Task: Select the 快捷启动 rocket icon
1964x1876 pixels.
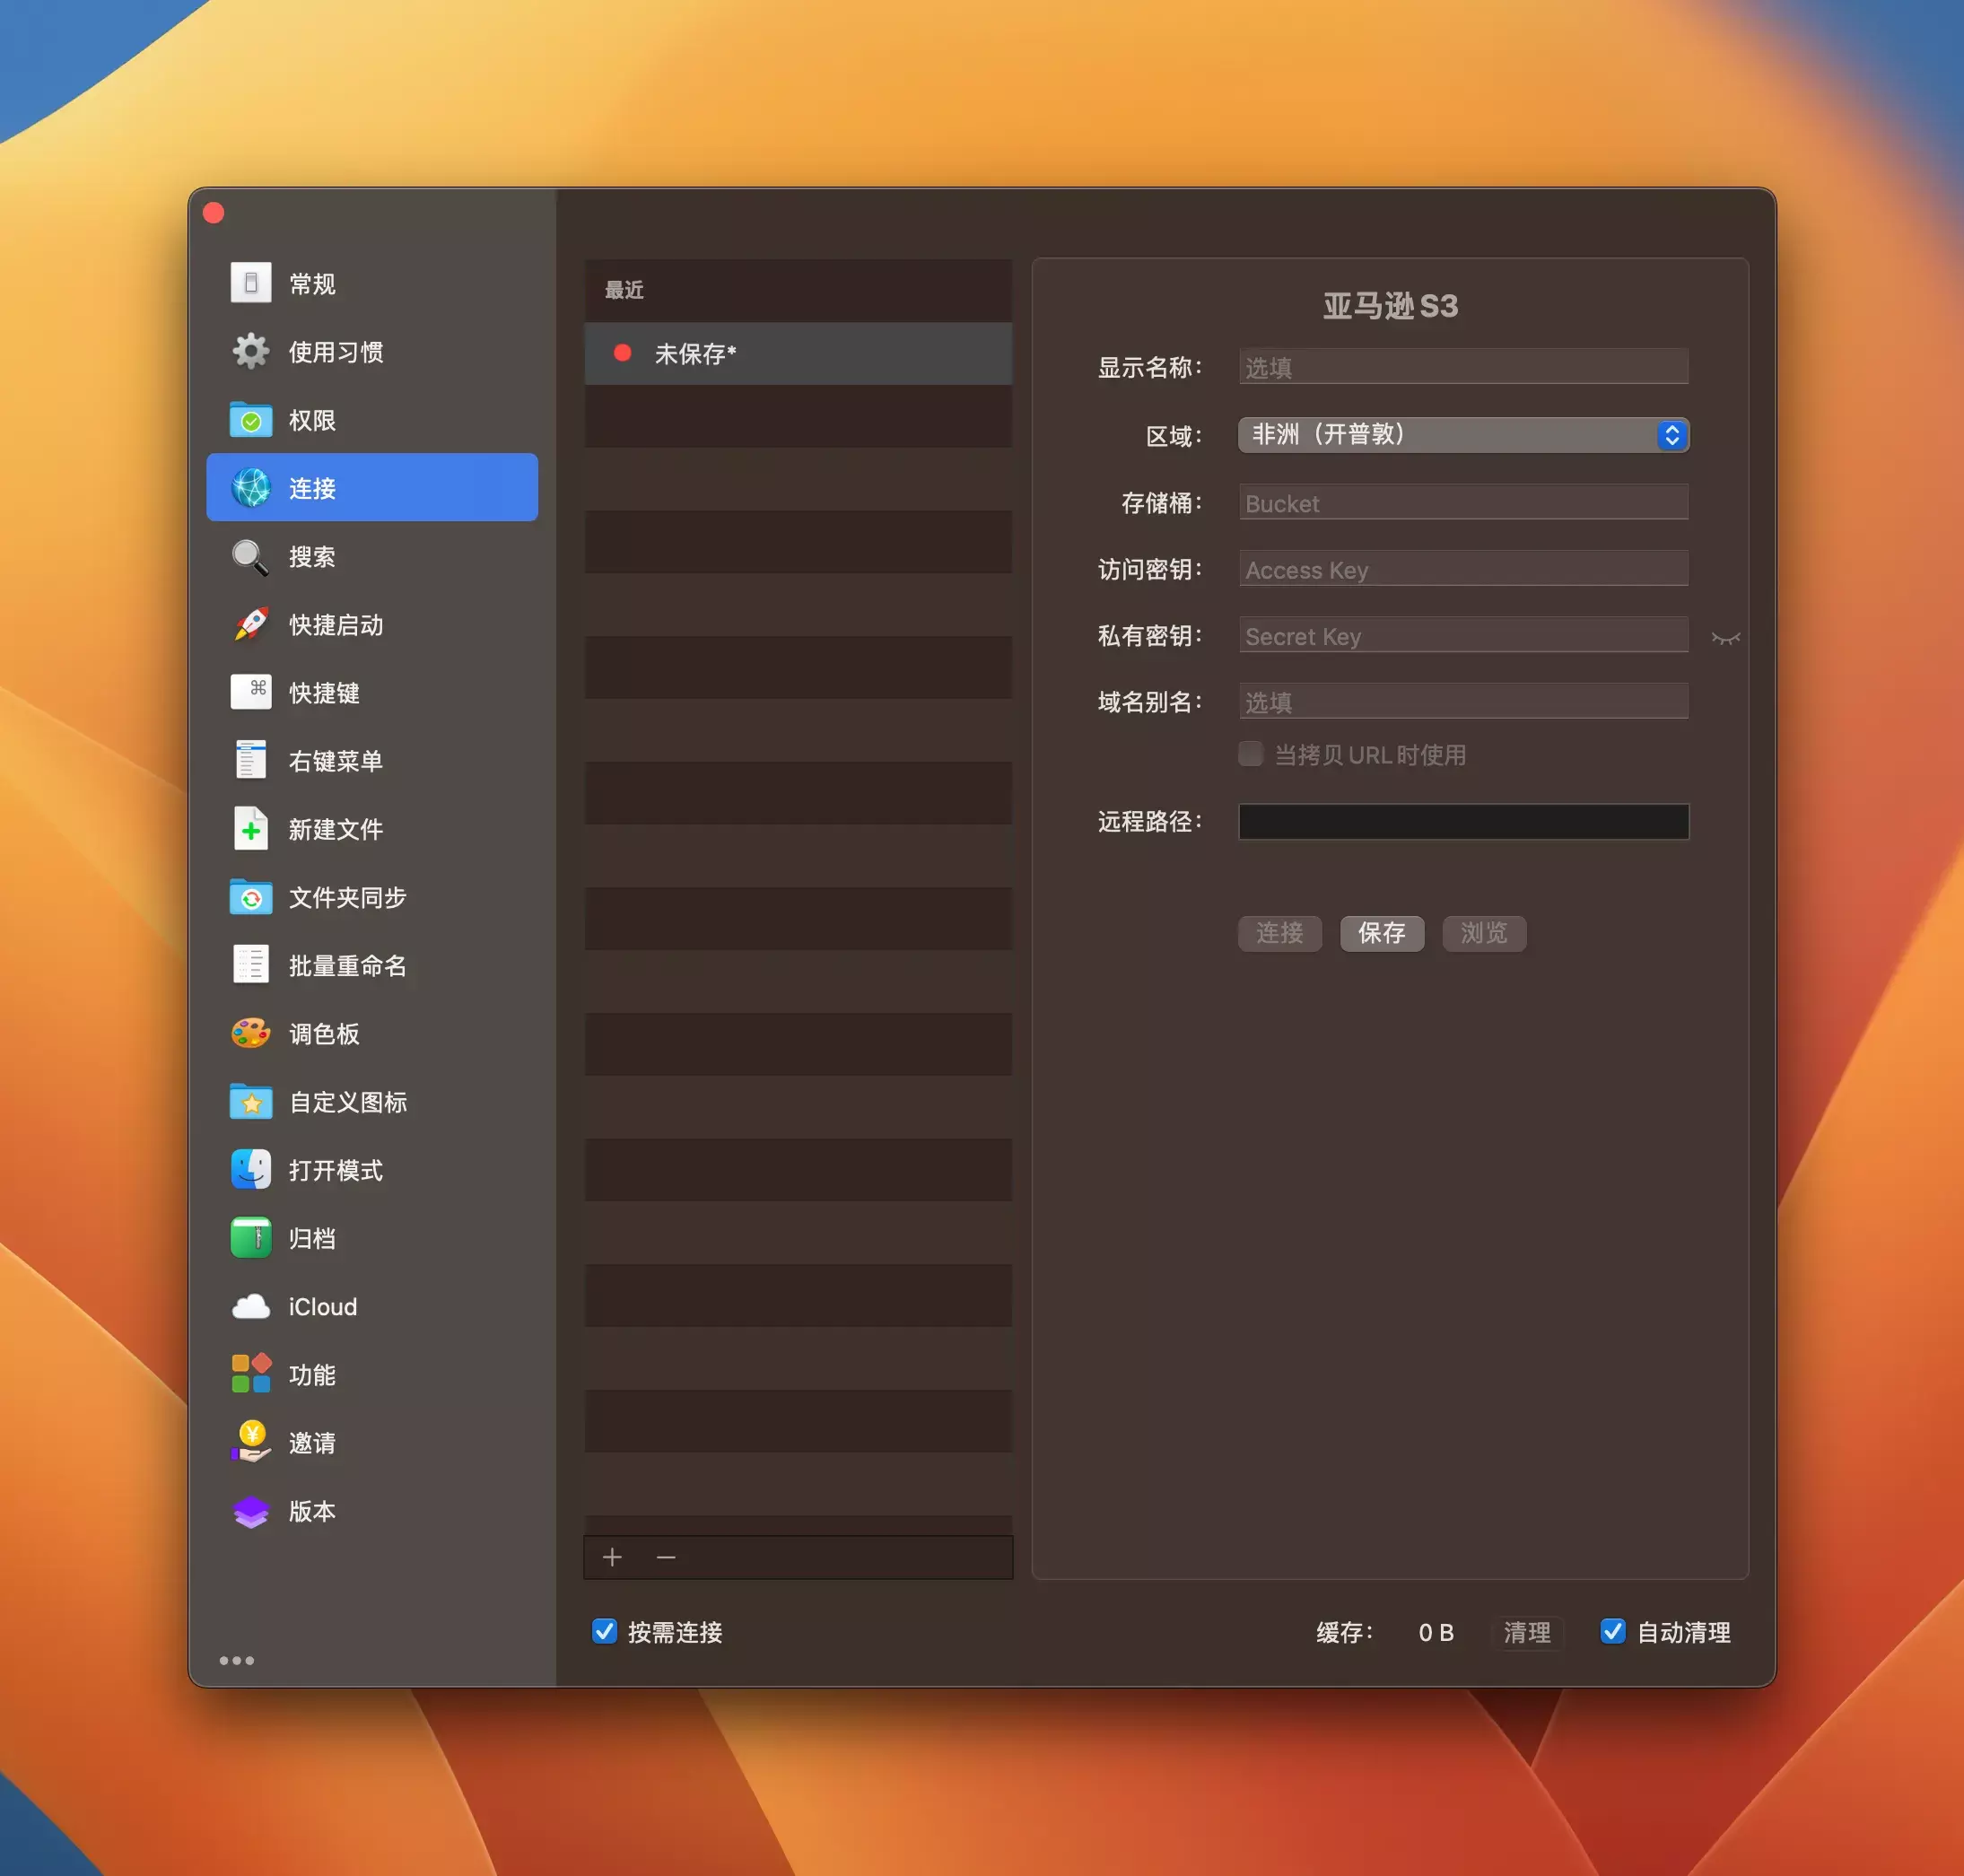Action: tap(251, 625)
